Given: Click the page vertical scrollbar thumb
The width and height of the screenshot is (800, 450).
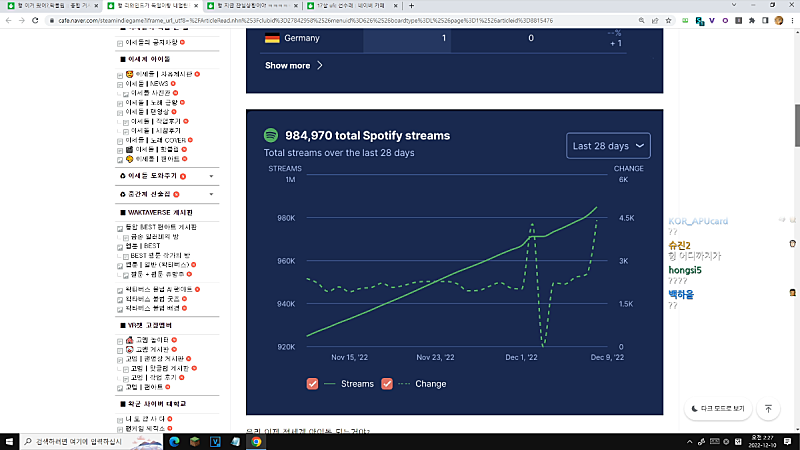Looking at the screenshot, I should click(x=796, y=126).
